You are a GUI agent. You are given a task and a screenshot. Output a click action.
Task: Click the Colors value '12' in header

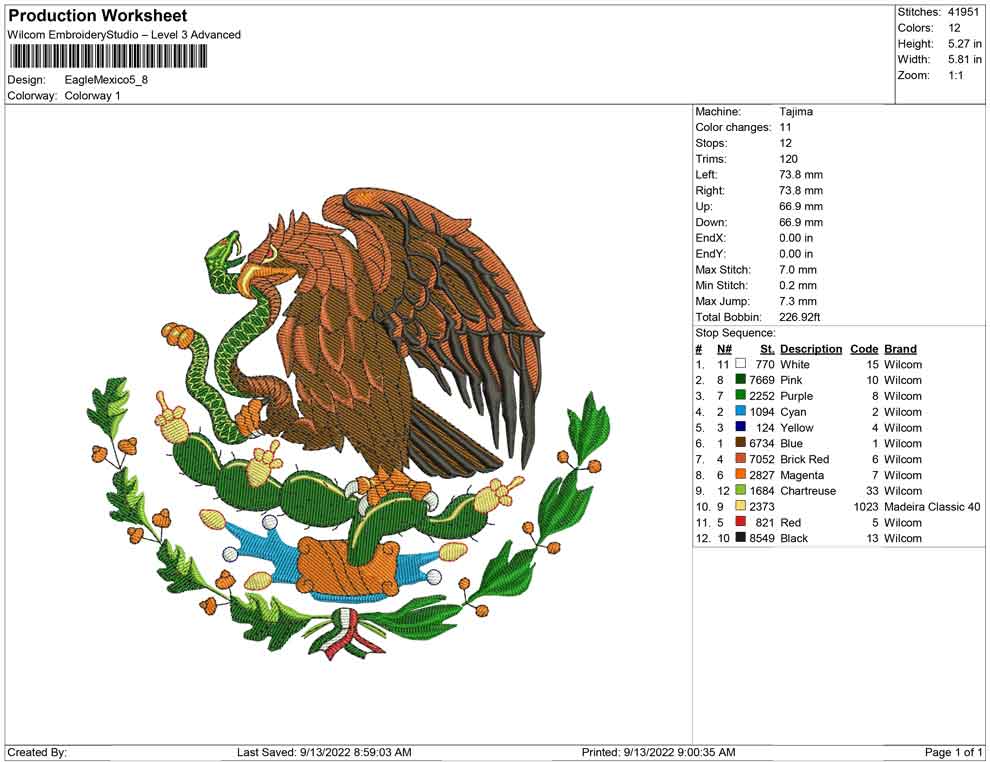(954, 28)
